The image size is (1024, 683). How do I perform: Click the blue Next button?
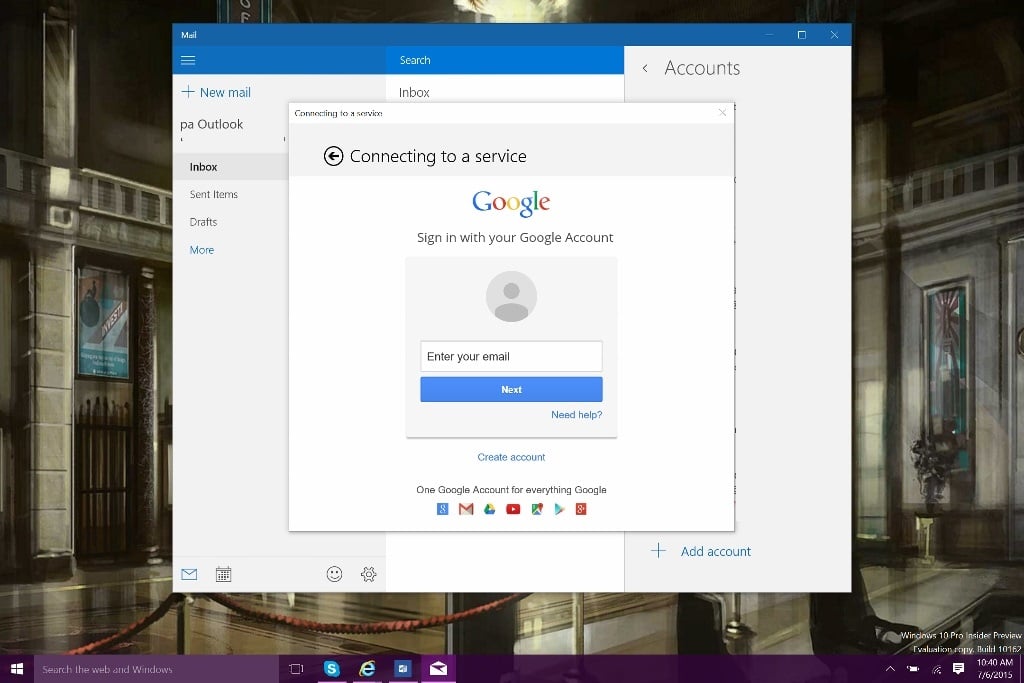click(x=511, y=389)
